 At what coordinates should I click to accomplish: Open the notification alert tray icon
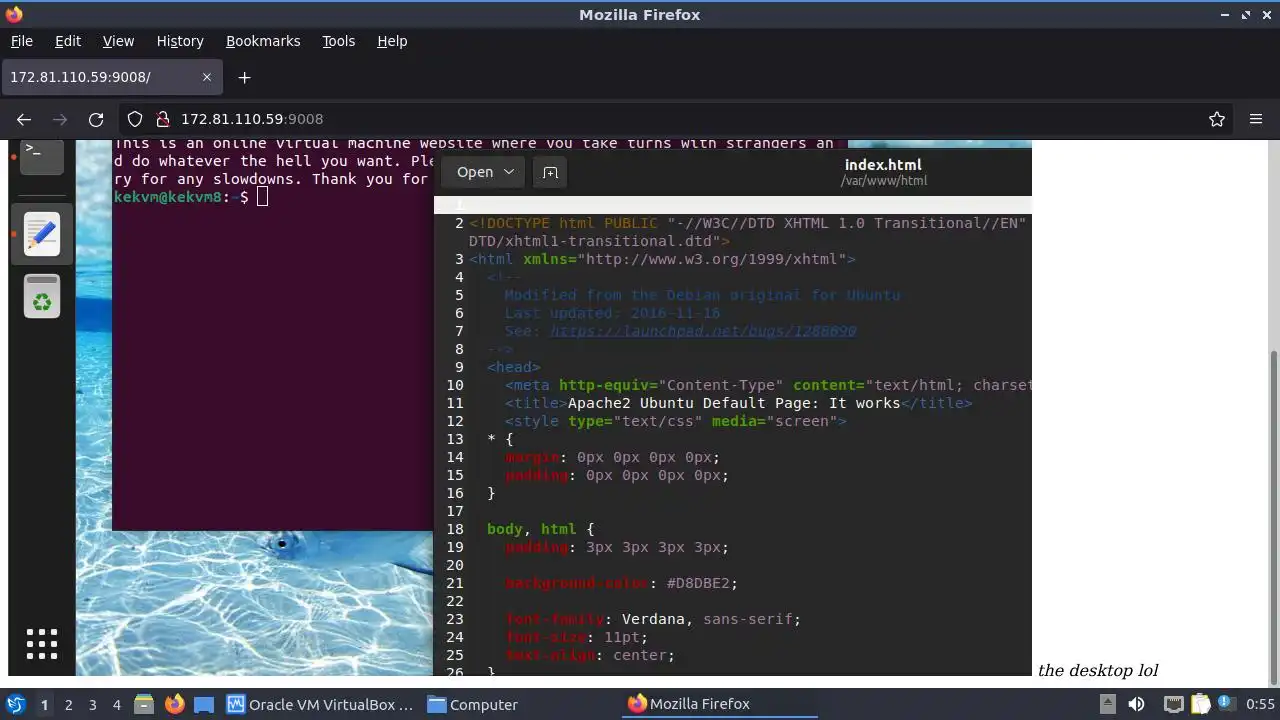tap(1225, 705)
